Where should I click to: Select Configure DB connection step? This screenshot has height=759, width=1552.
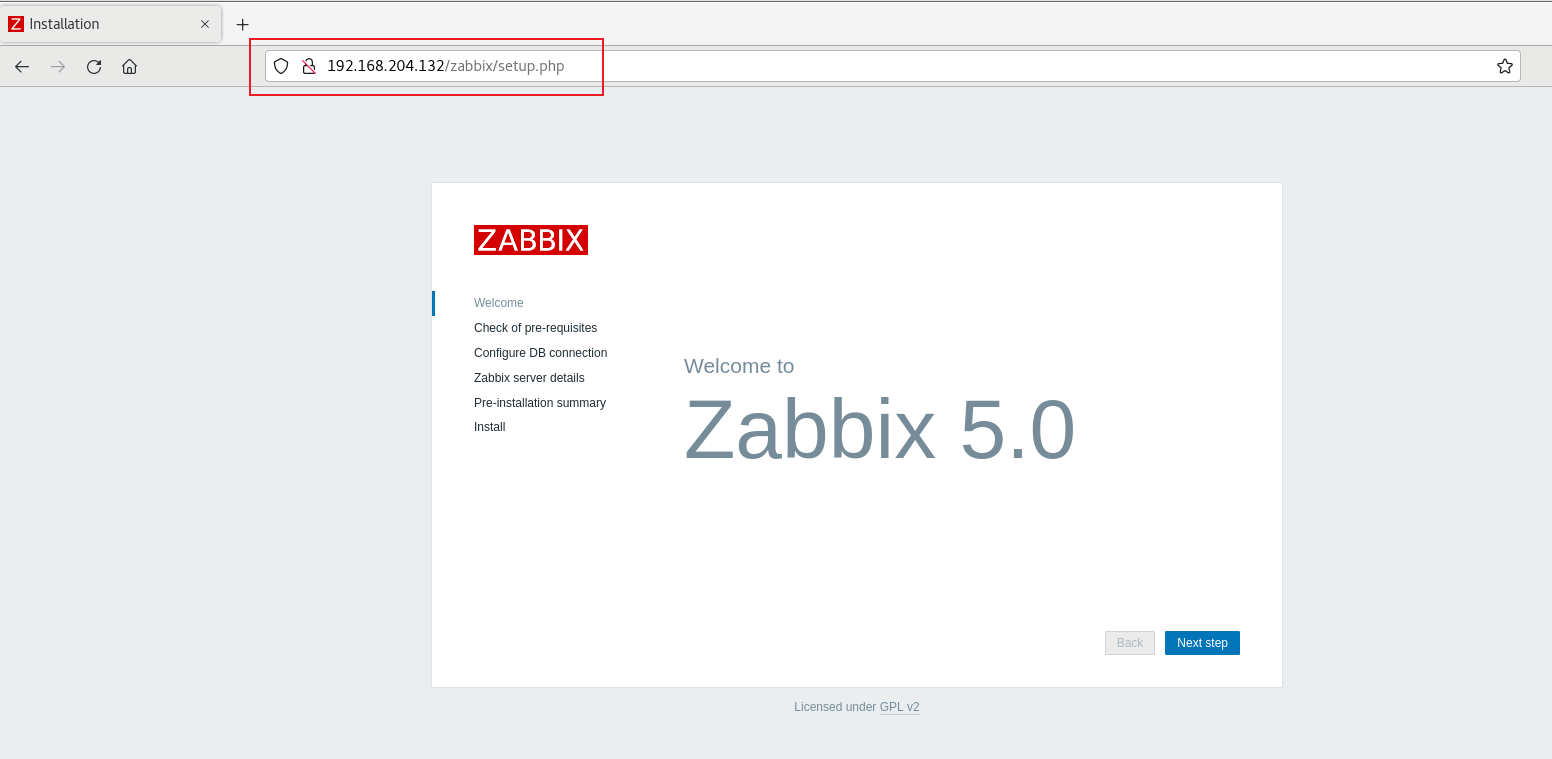point(540,353)
